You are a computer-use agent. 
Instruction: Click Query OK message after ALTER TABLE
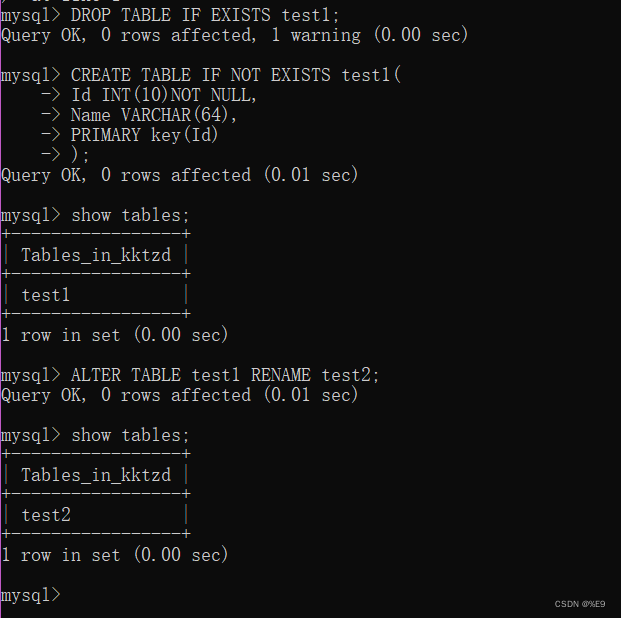180,395
